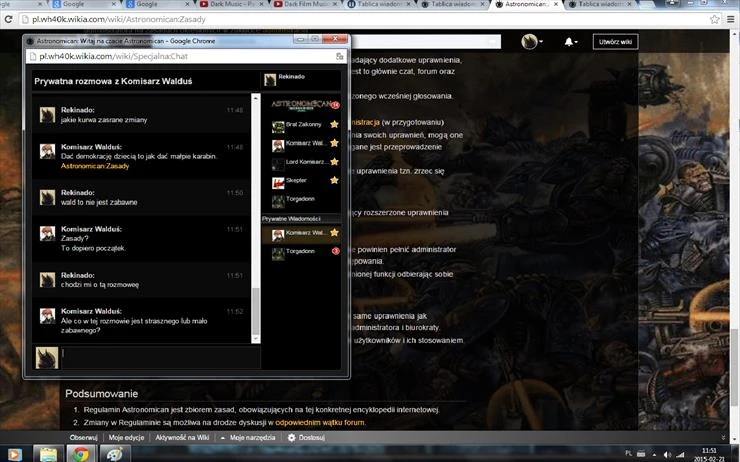This screenshot has width=740, height=462.
Task: Click Rekinado name above 'chodzi mi o tą rozmowę'
Action: click(x=78, y=275)
